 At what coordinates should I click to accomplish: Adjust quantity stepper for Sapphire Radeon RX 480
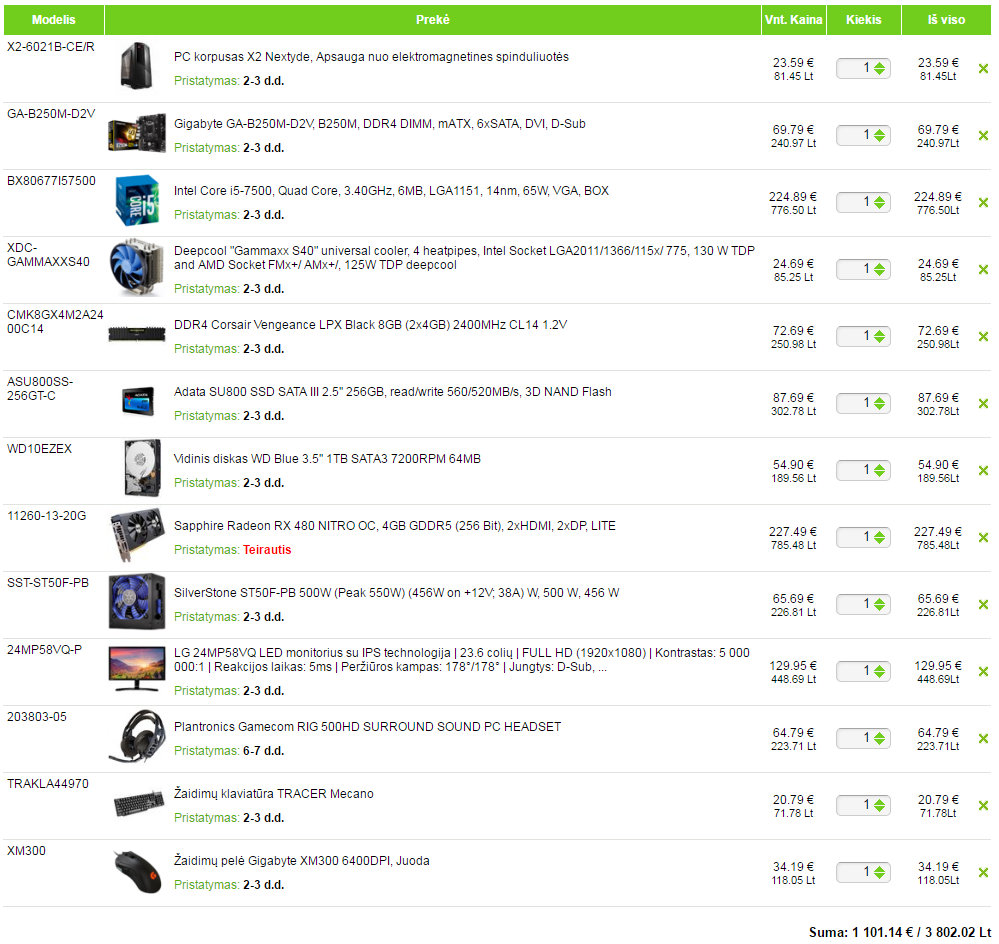[879, 538]
